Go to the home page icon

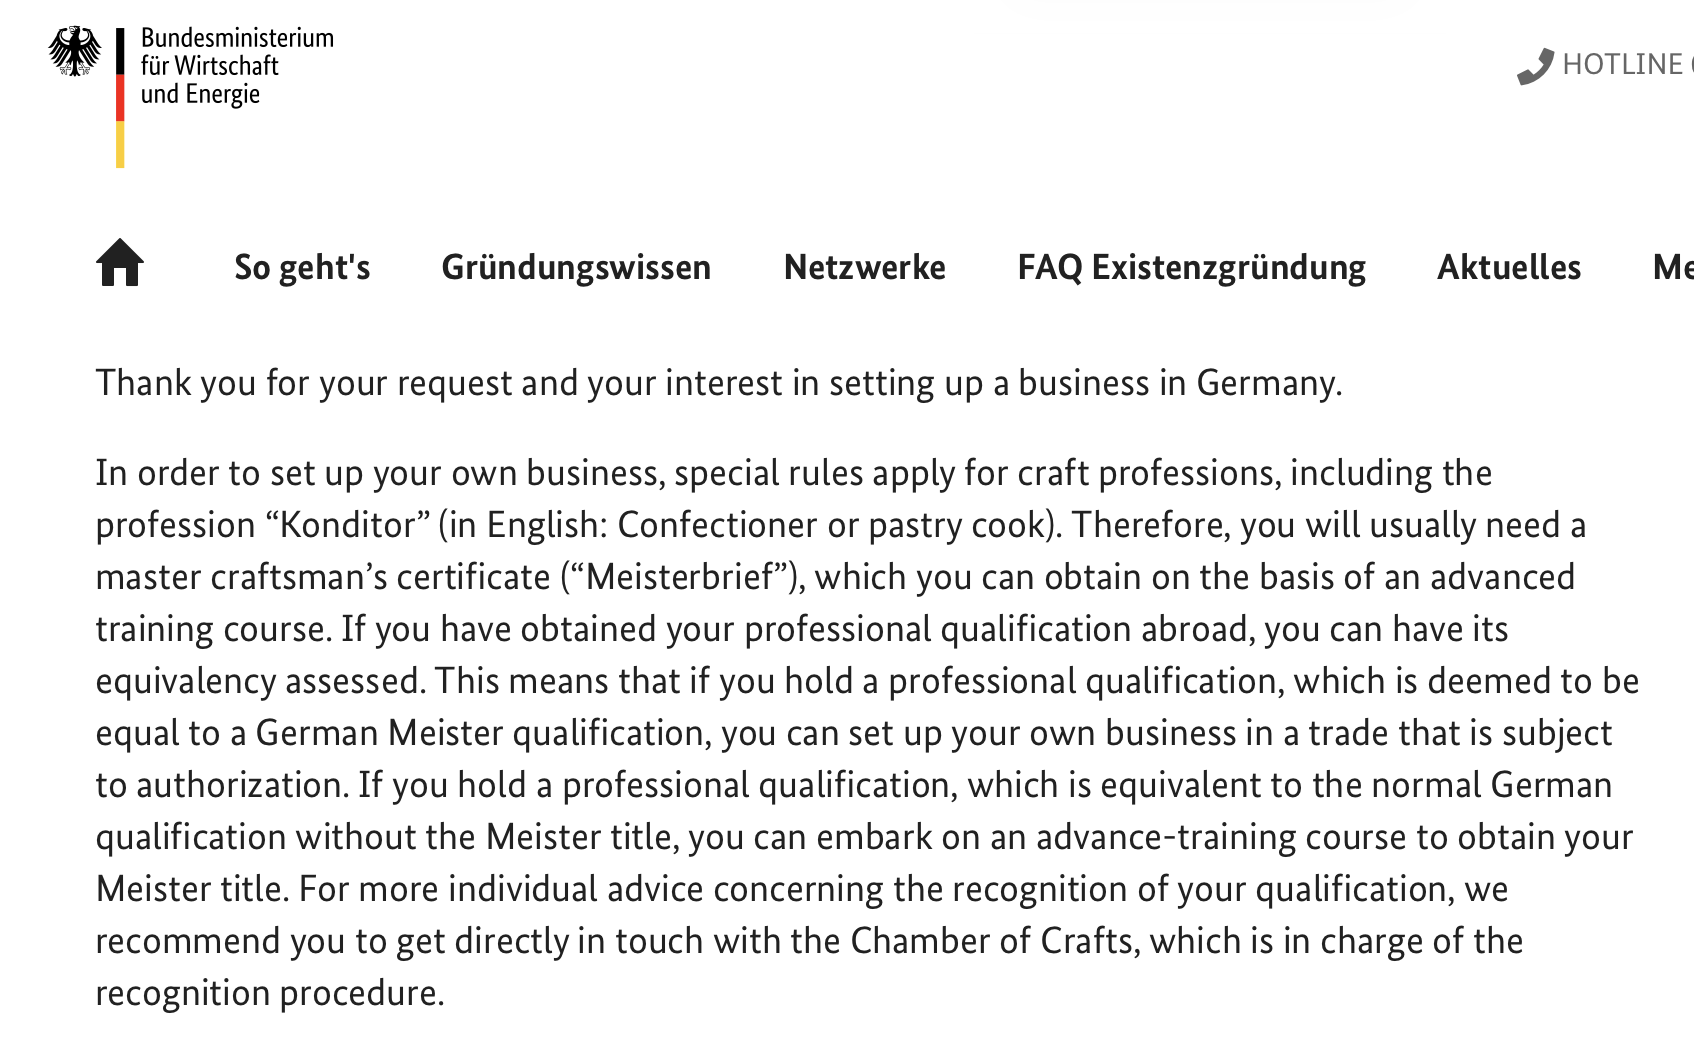click(120, 264)
